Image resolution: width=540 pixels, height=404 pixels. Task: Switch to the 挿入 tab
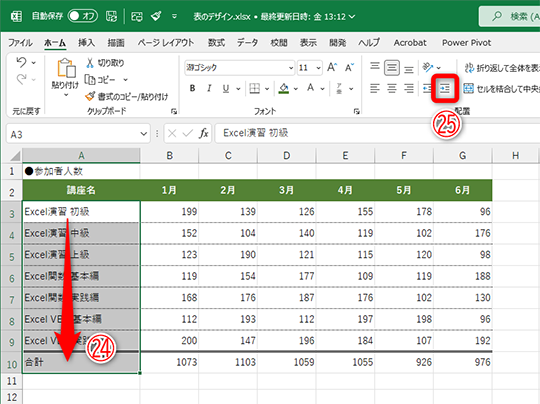point(86,43)
